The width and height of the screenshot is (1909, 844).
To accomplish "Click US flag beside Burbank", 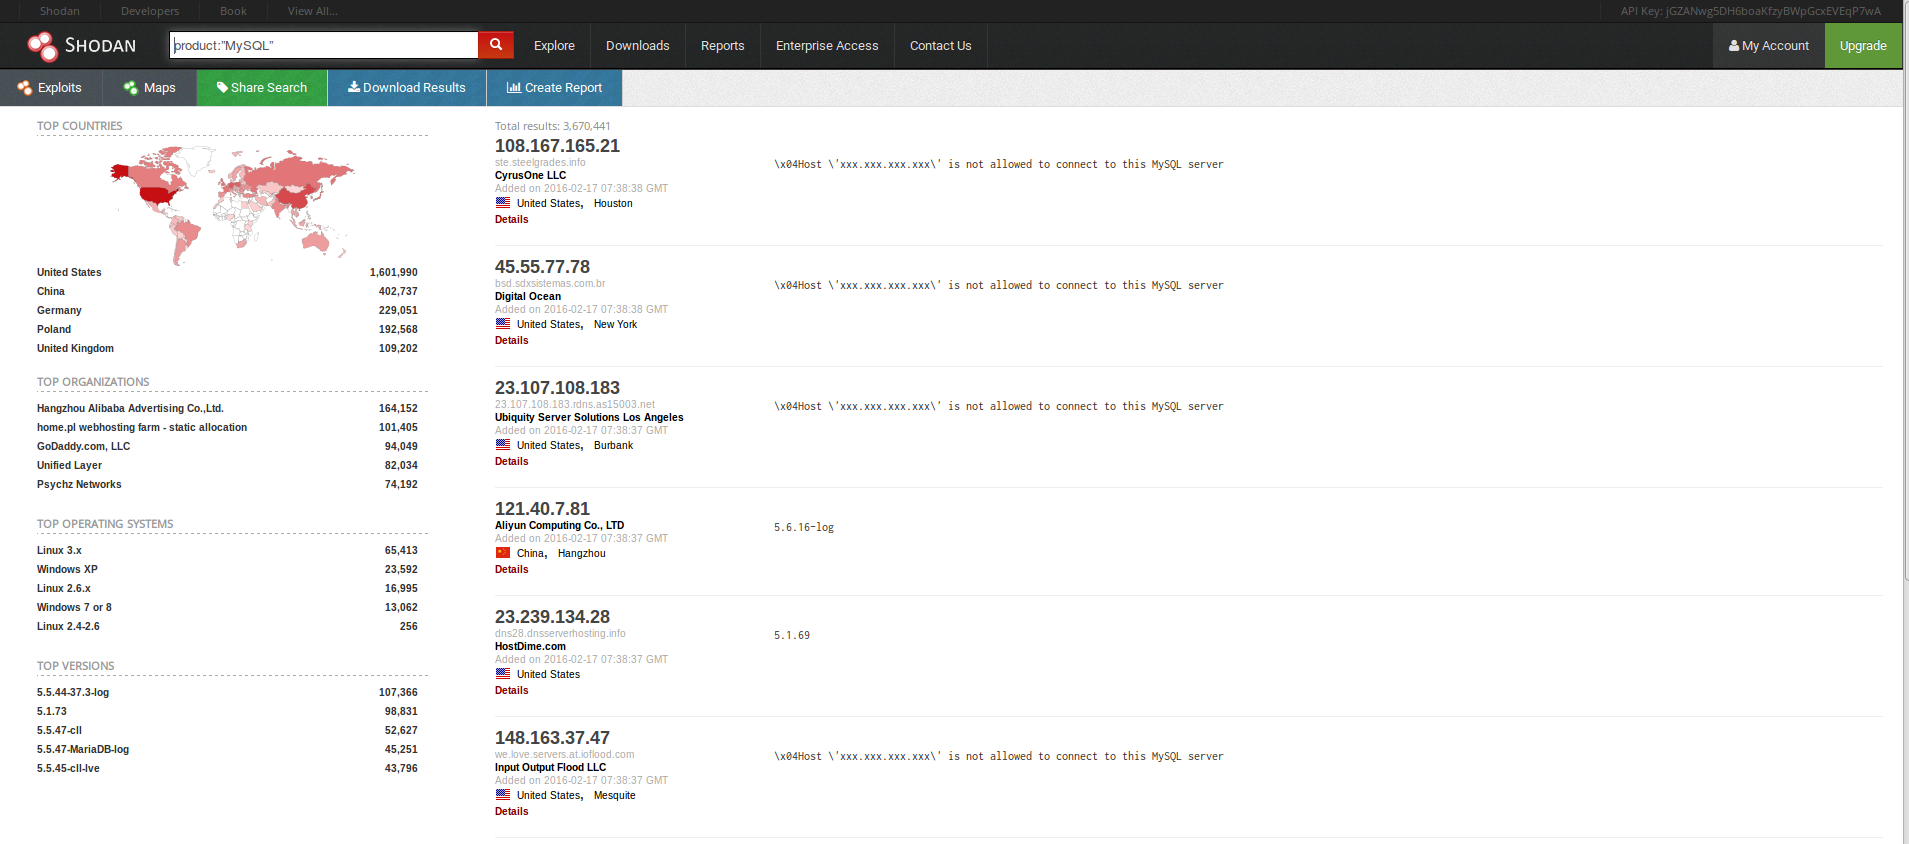I will click(x=503, y=445).
